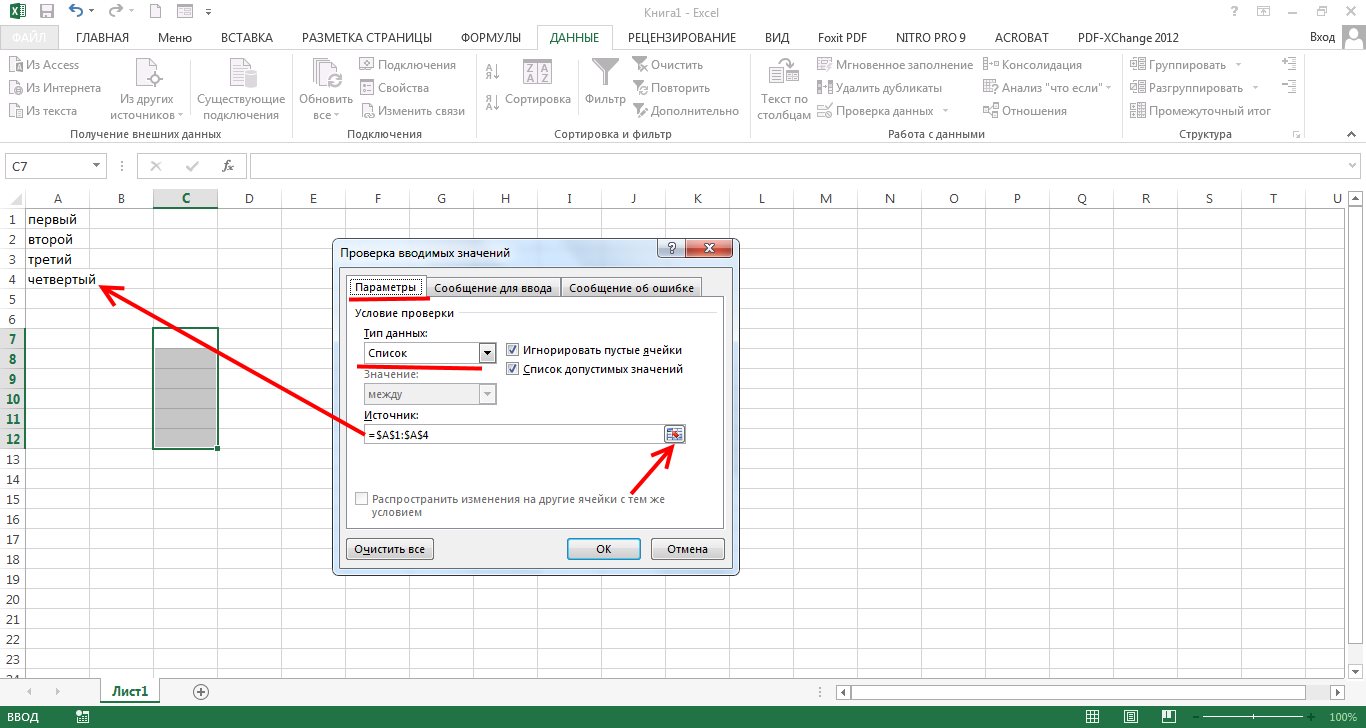Click the Отмена button
The image size is (1366, 728).
click(x=687, y=548)
